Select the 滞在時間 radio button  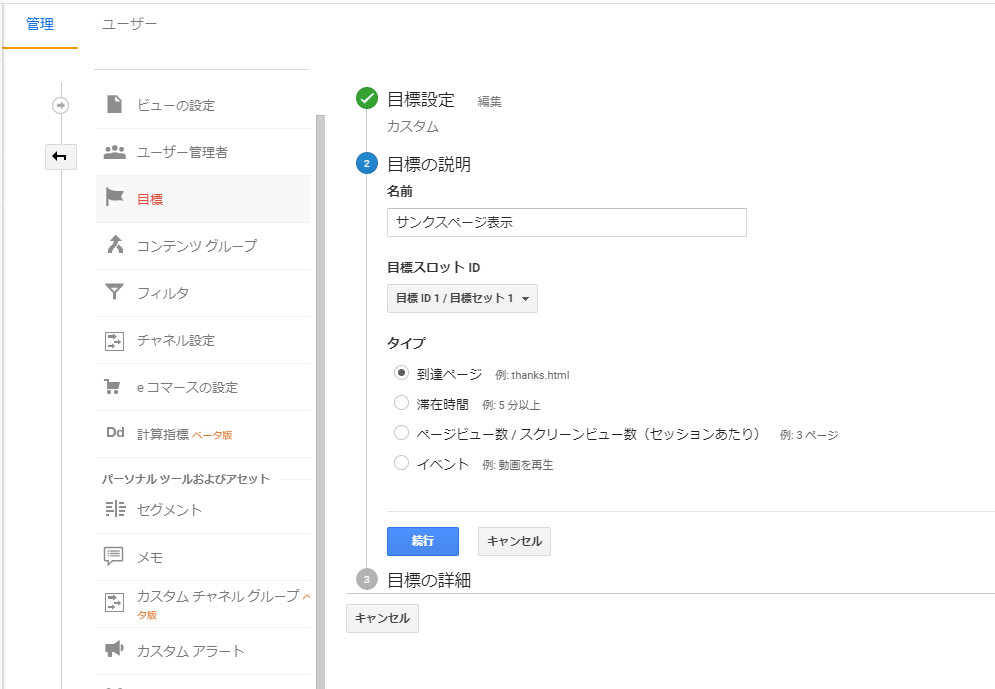tap(401, 403)
